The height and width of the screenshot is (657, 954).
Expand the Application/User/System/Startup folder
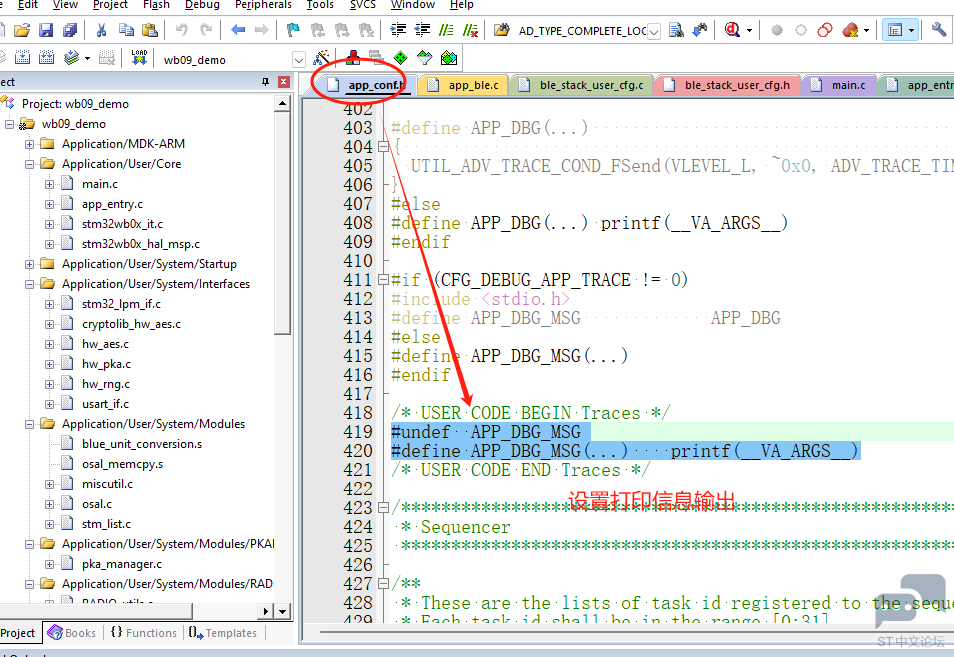29,264
